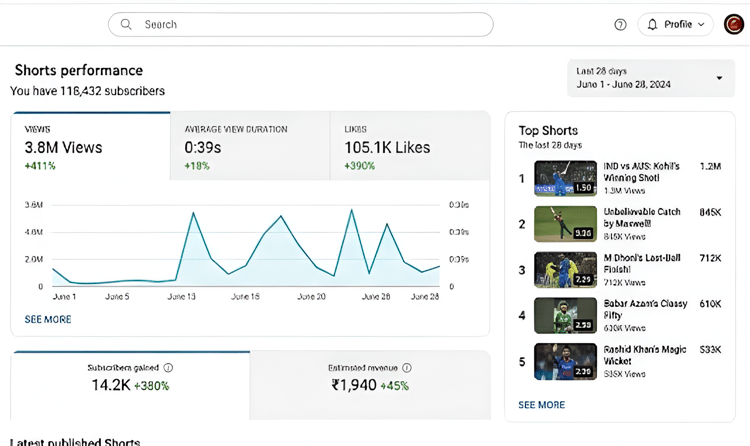The width and height of the screenshot is (750, 446).
Task: Click See More under Top Shorts
Action: (x=541, y=405)
